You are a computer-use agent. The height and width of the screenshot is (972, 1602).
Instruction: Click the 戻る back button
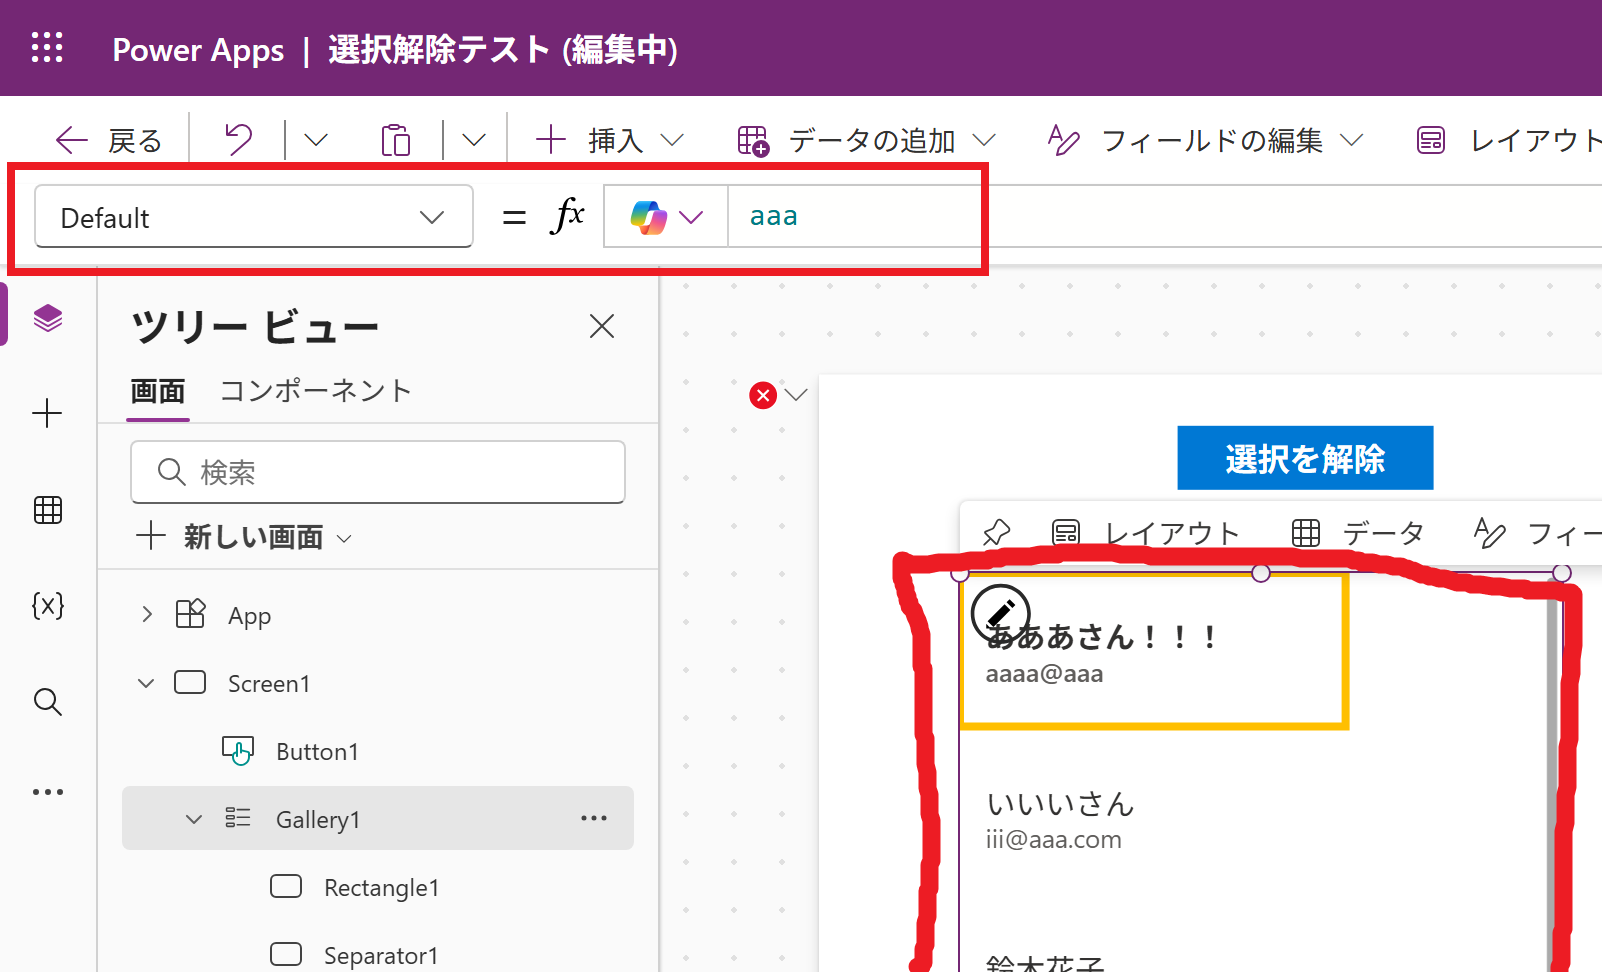[110, 140]
